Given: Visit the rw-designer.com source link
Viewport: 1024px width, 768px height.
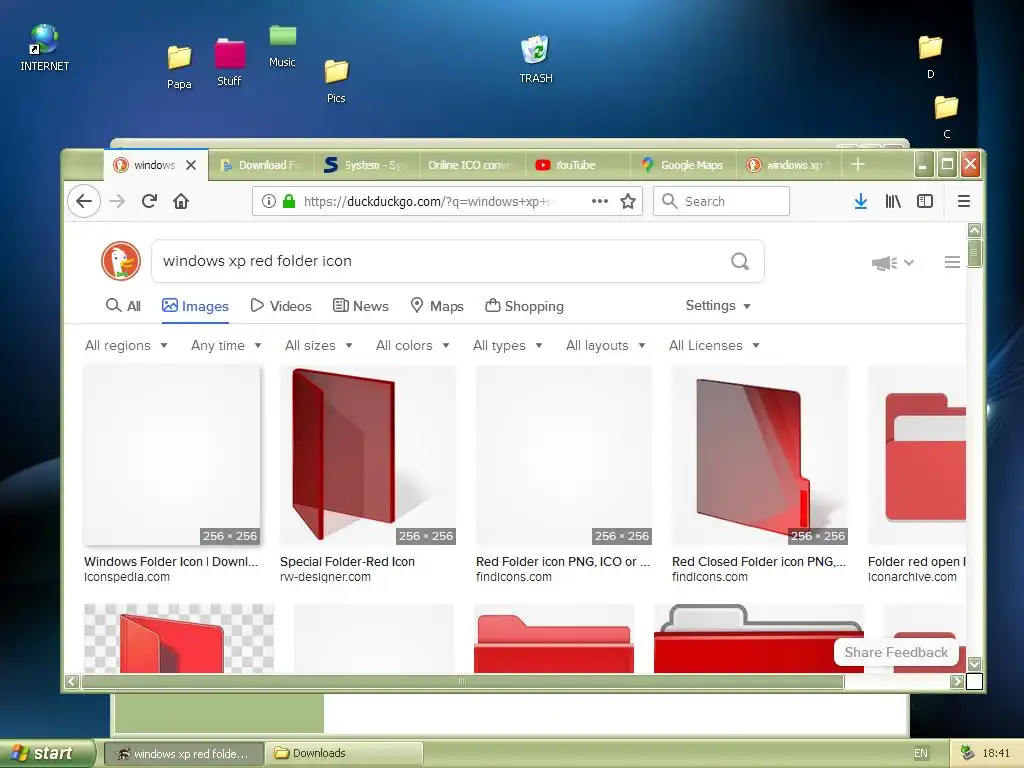Looking at the screenshot, I should (x=325, y=577).
